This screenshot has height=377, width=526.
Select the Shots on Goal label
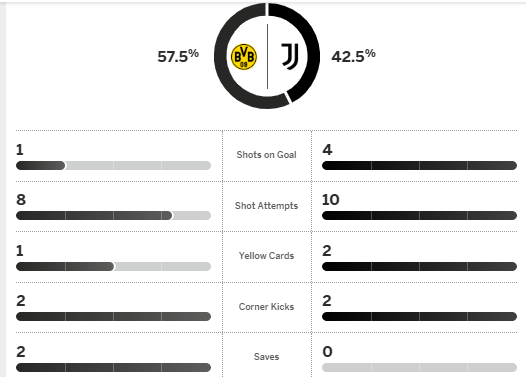click(x=266, y=155)
